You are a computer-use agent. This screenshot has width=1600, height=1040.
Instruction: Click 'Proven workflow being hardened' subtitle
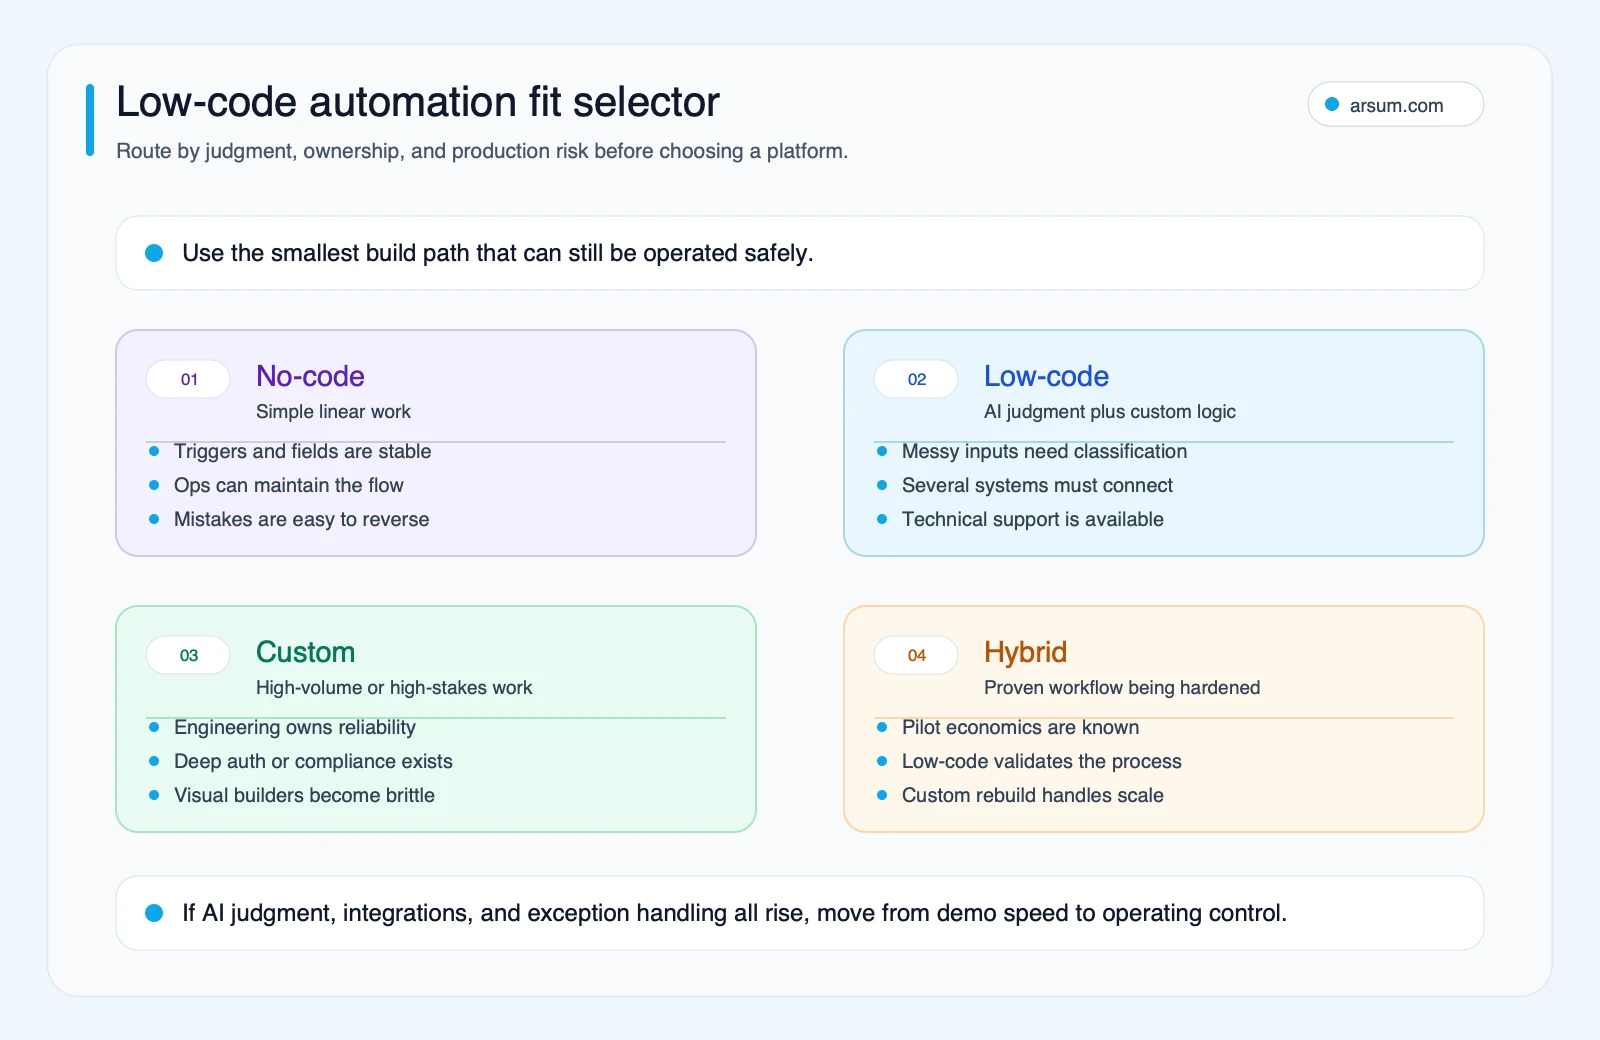[1122, 687]
